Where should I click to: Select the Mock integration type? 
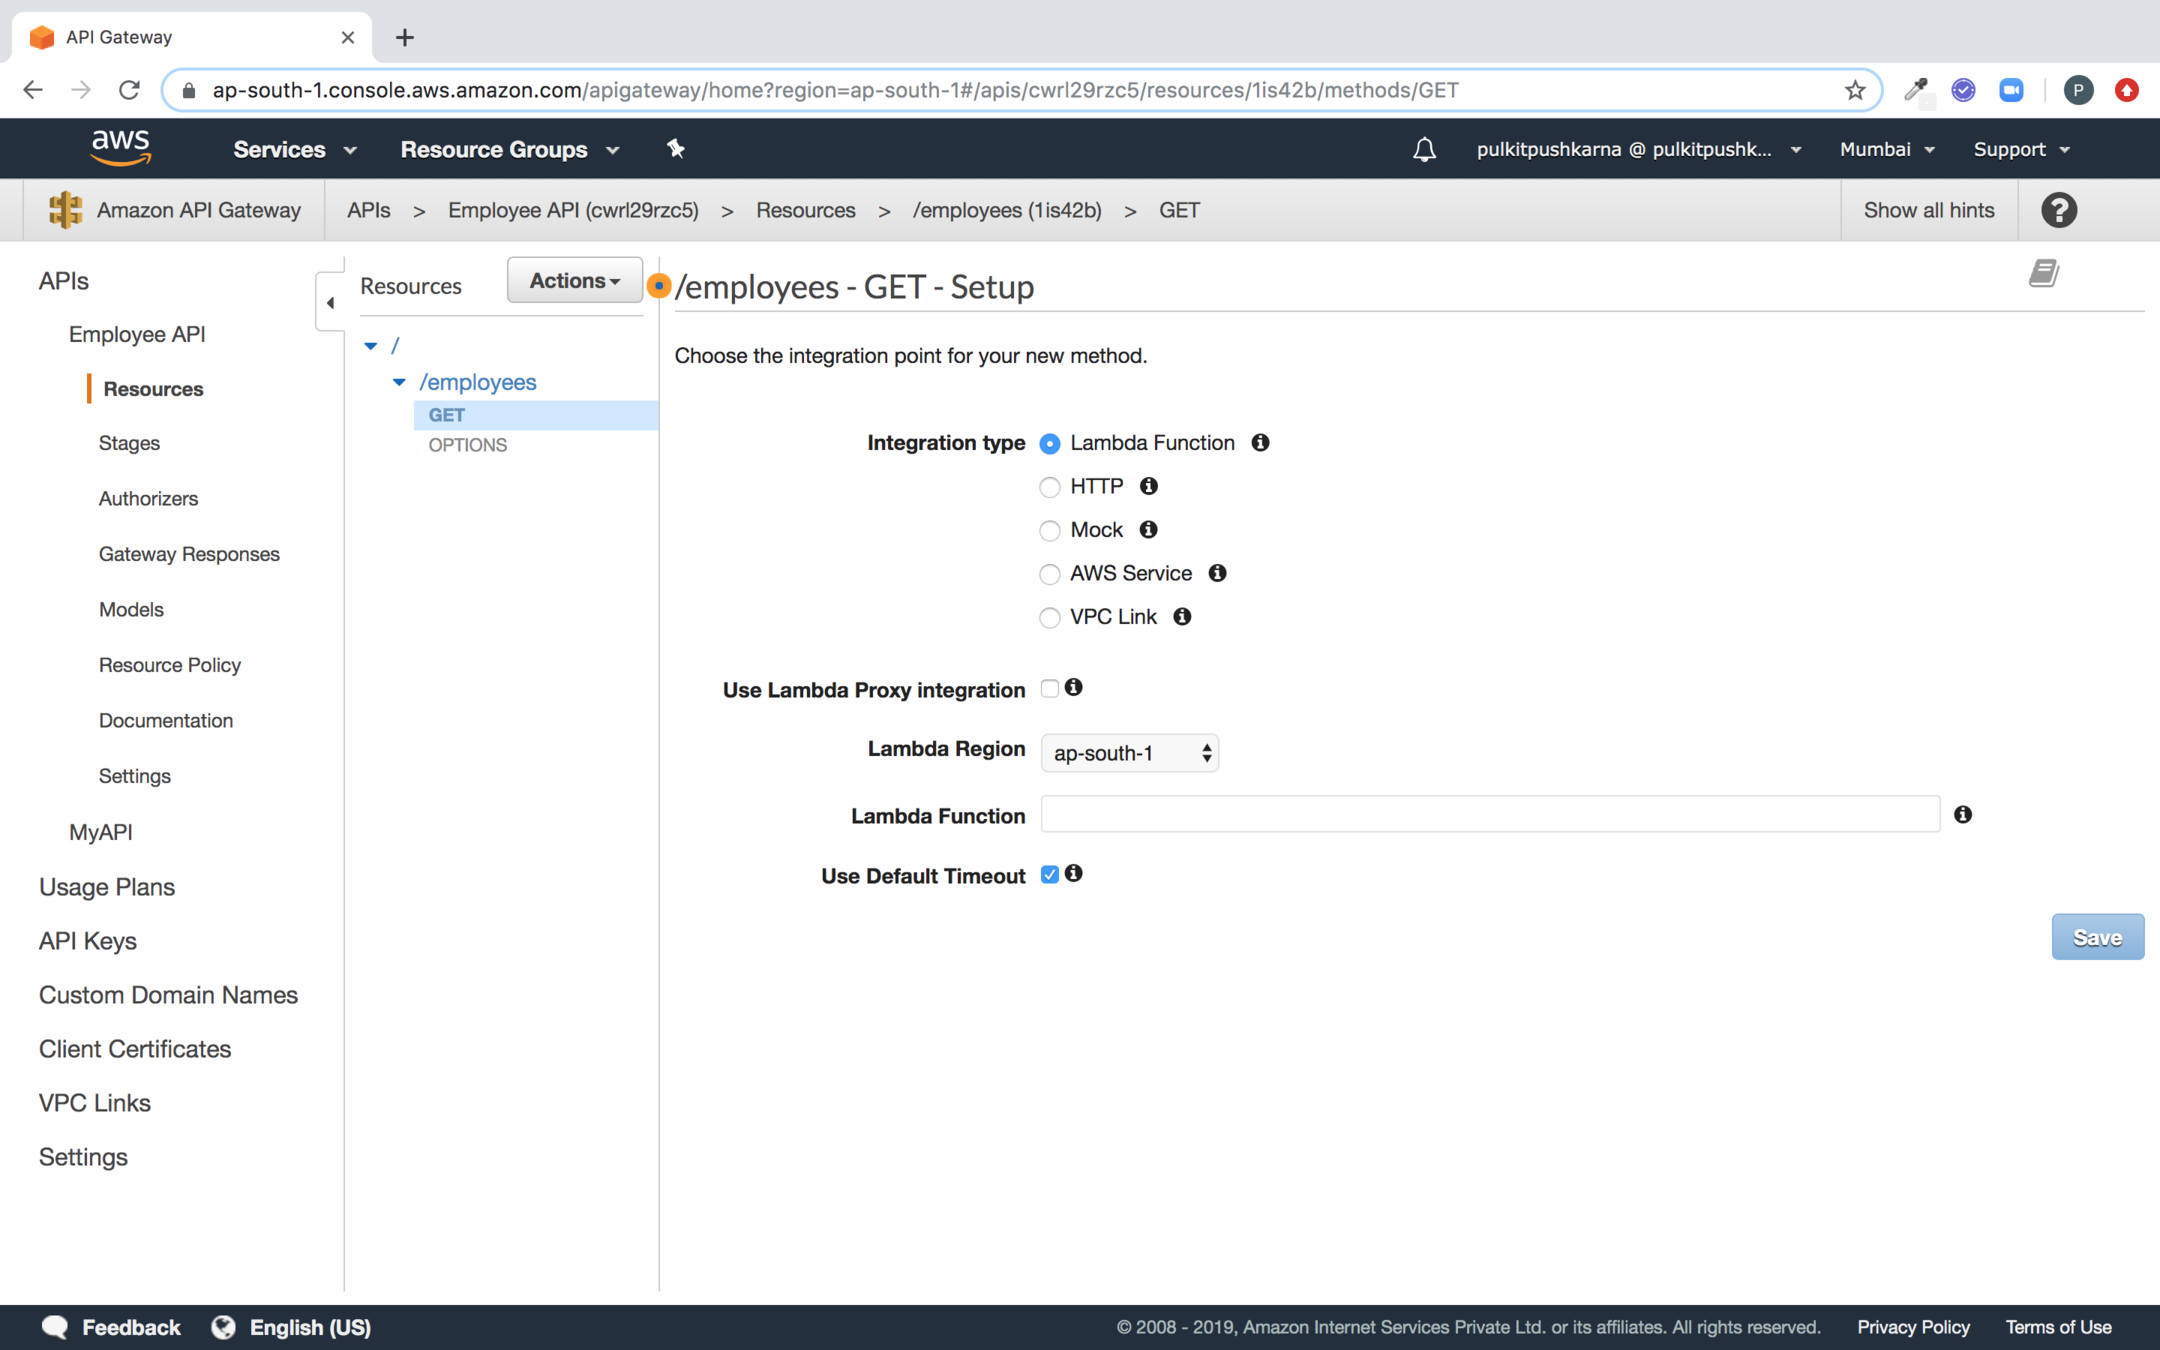[1049, 531]
